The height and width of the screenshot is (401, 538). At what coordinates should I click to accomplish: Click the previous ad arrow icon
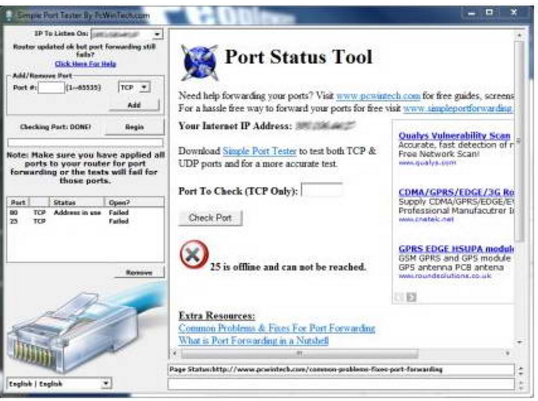[x=399, y=297]
